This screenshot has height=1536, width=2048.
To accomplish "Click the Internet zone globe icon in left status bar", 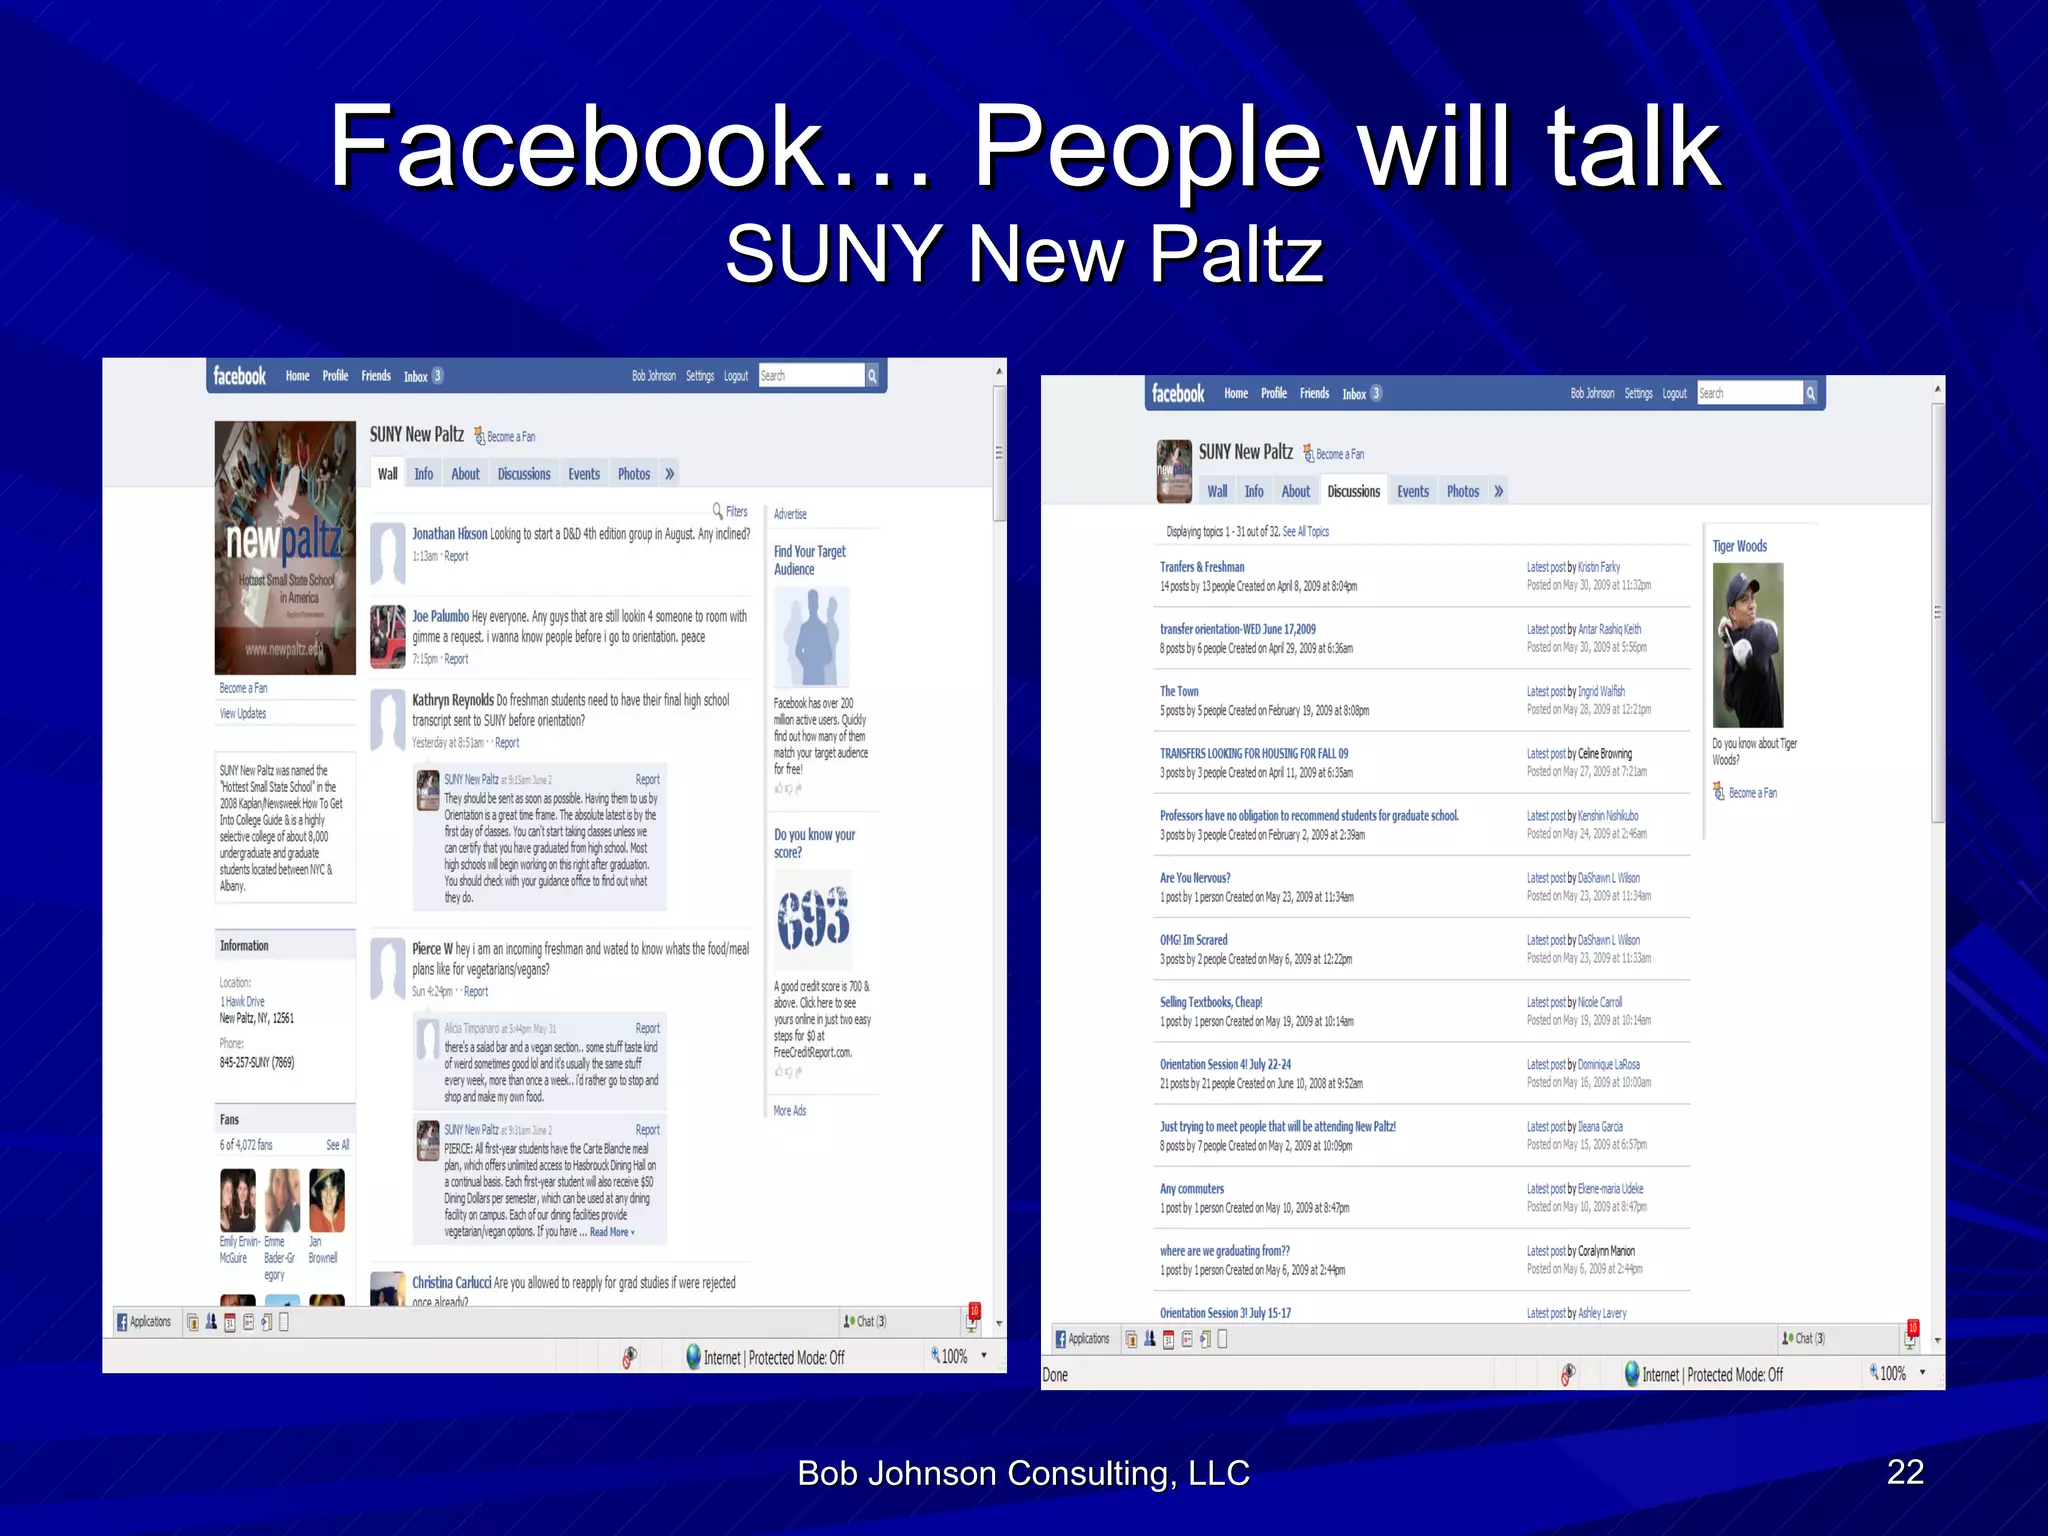I will [x=693, y=1357].
